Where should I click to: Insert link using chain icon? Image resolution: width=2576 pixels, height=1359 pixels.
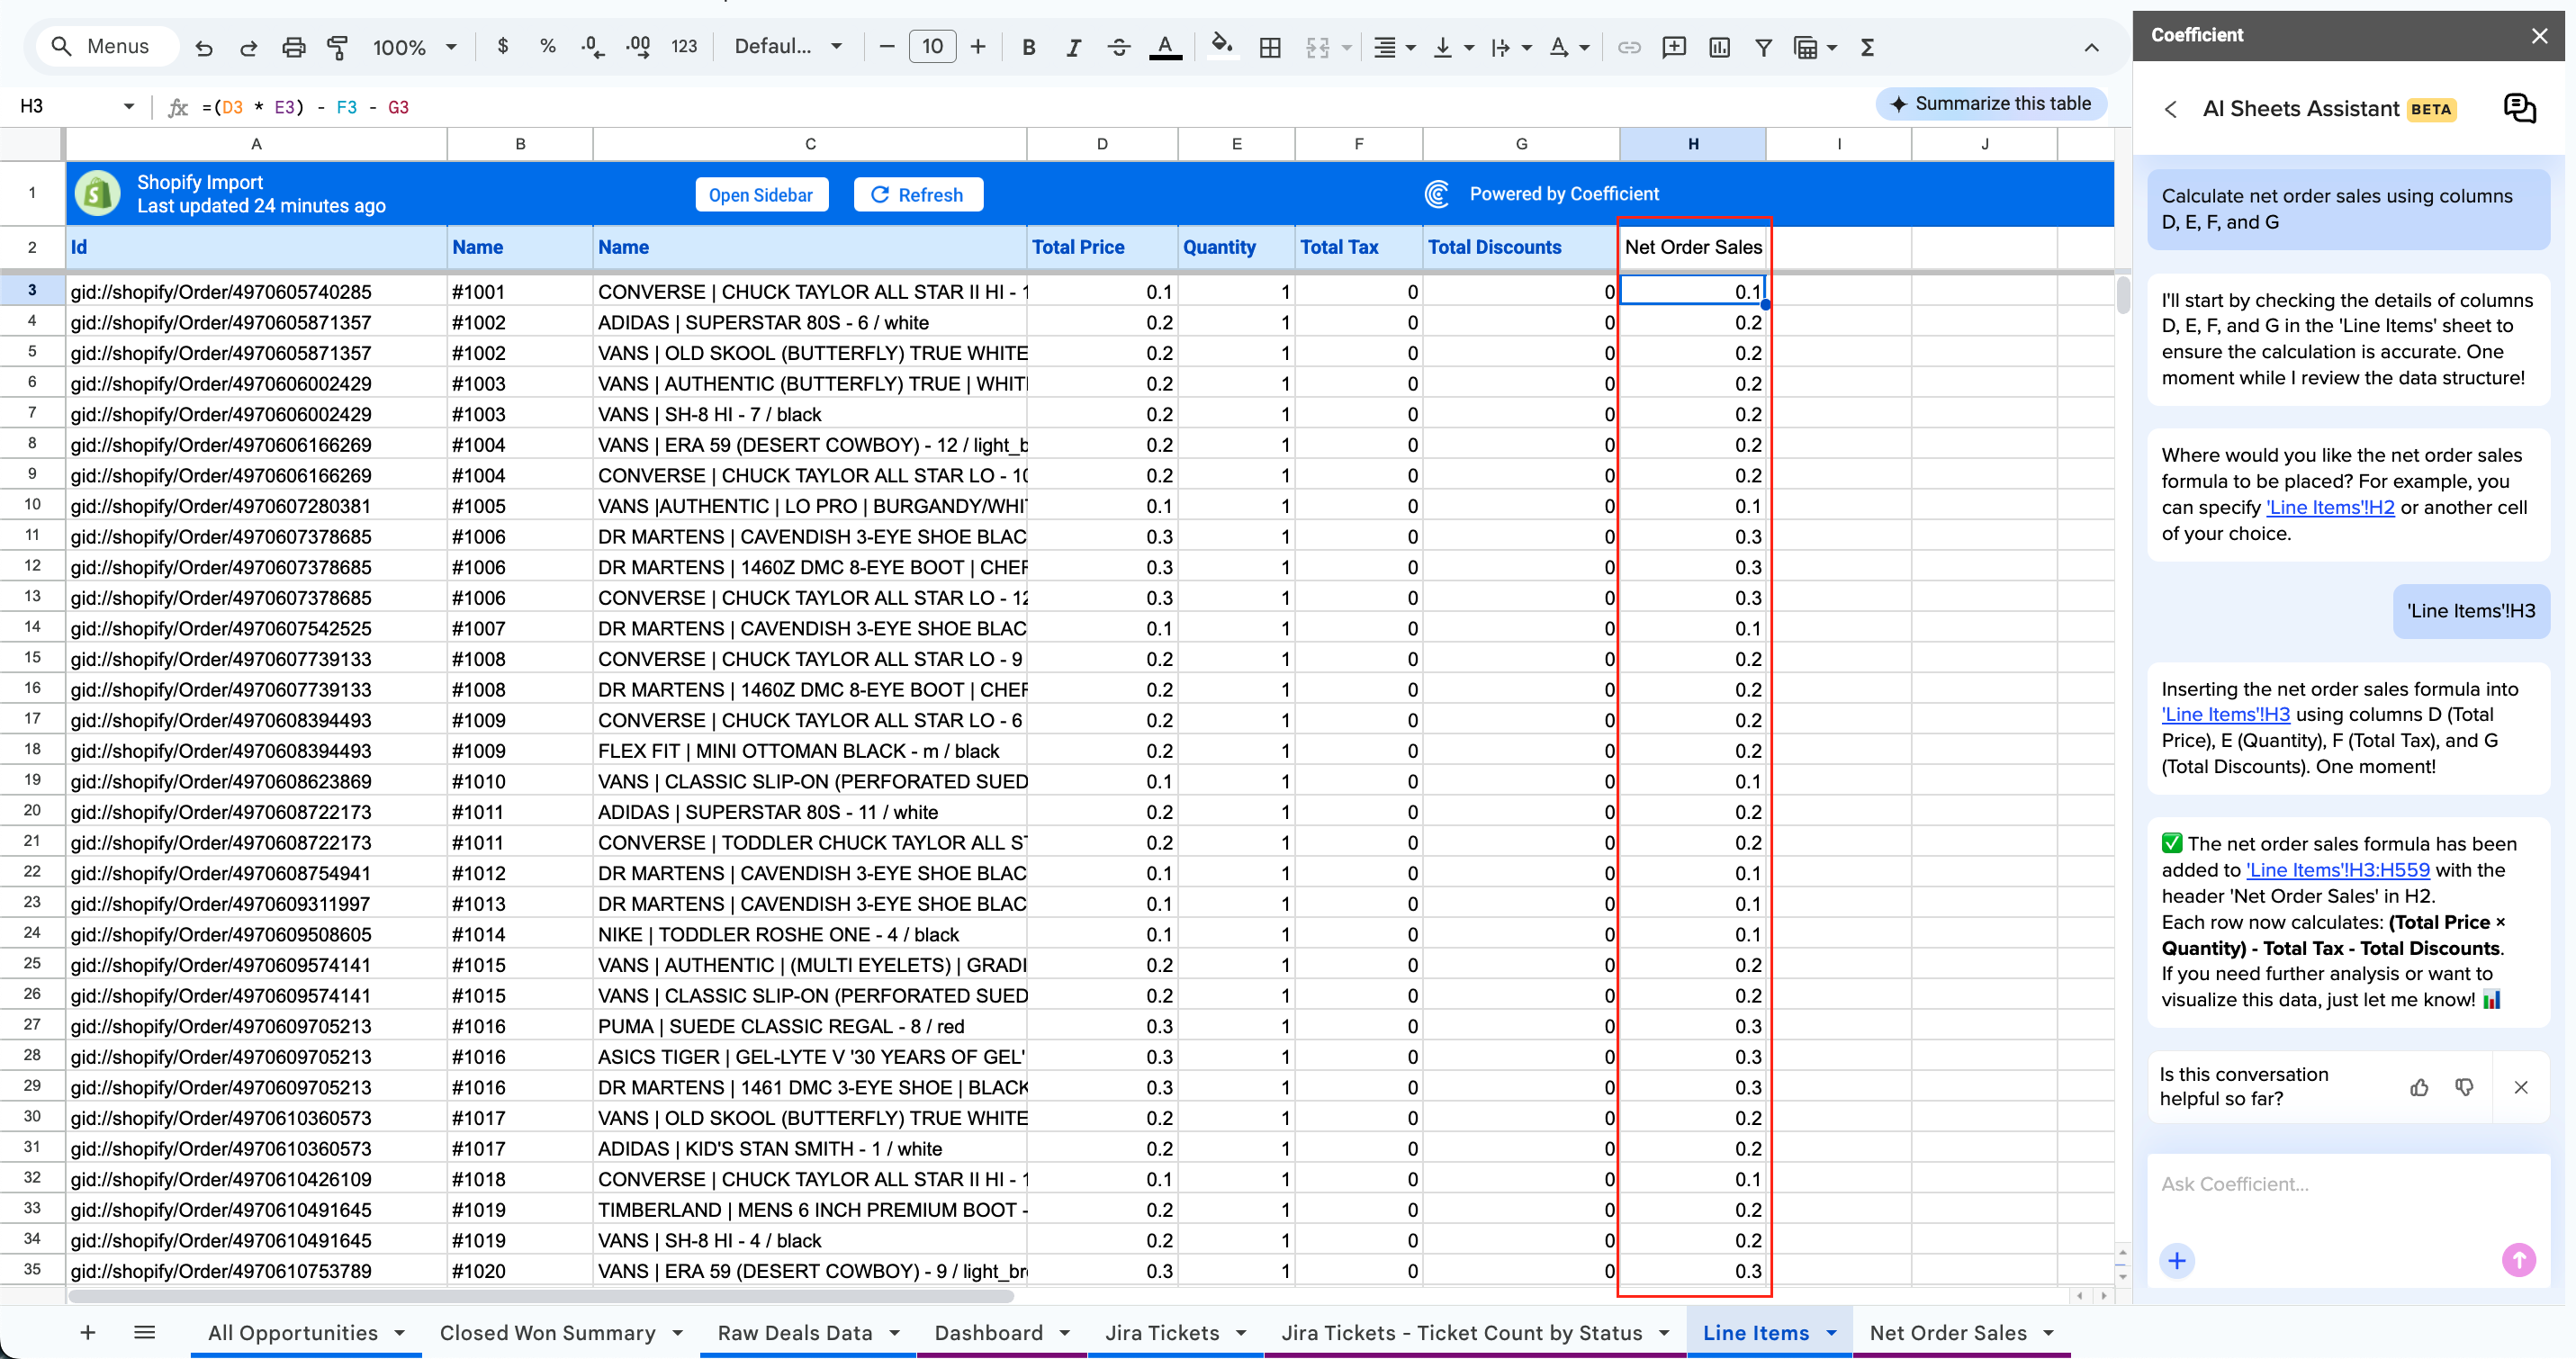point(1629,47)
